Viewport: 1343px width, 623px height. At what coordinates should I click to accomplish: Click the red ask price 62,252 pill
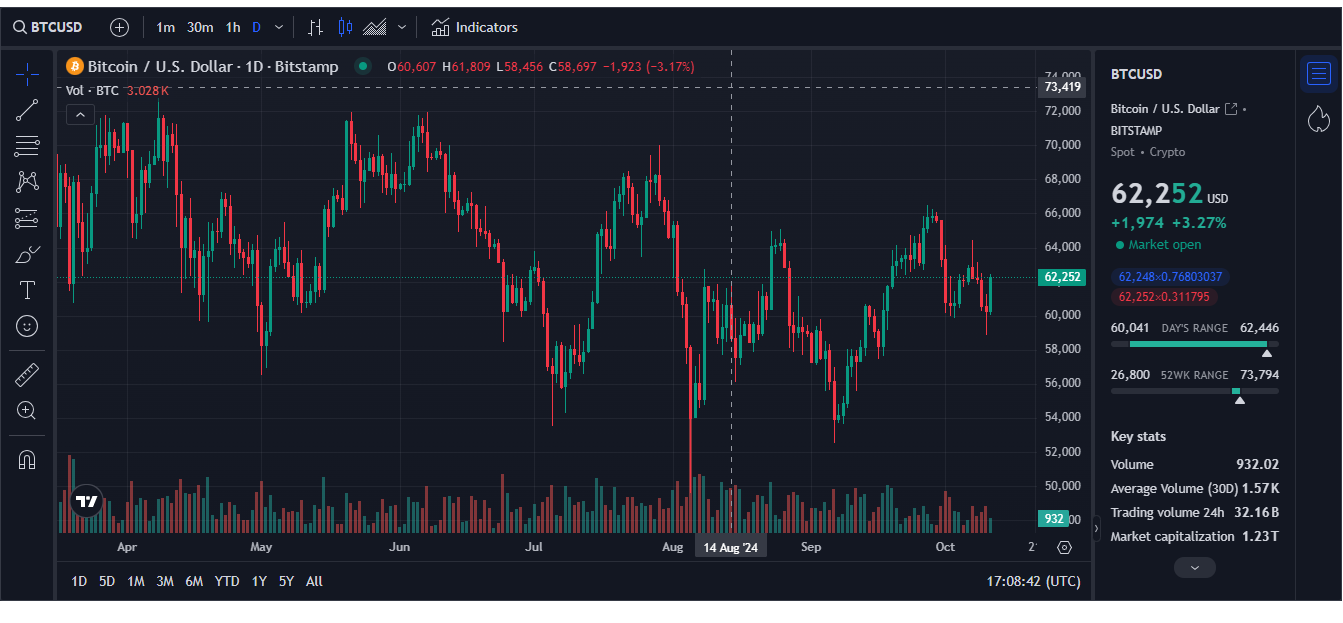(x=1164, y=297)
